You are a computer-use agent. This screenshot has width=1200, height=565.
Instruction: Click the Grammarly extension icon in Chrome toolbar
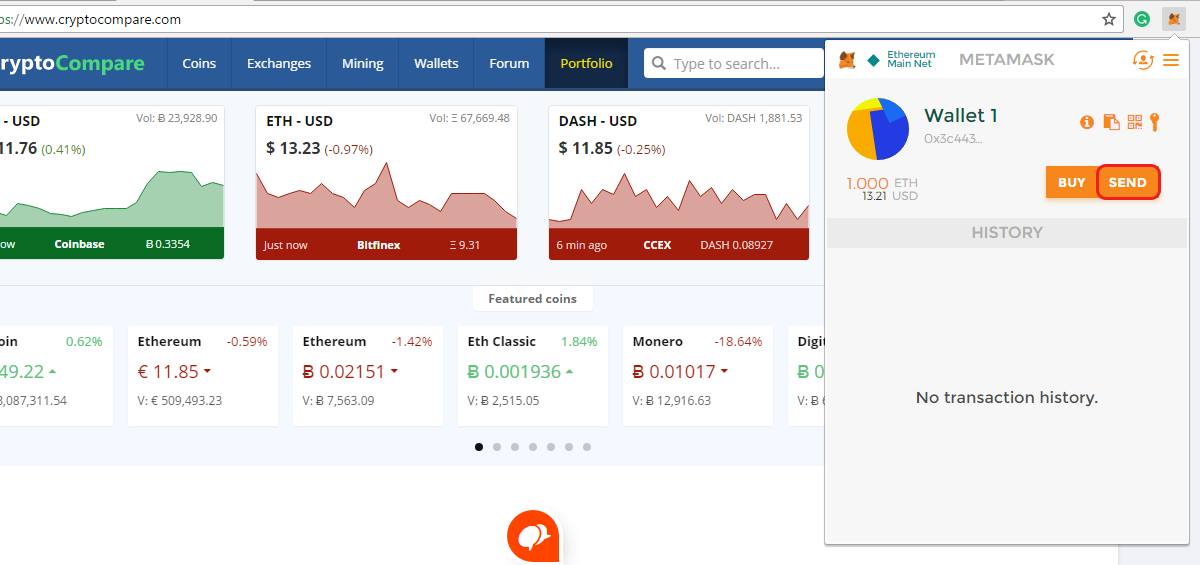click(1142, 18)
